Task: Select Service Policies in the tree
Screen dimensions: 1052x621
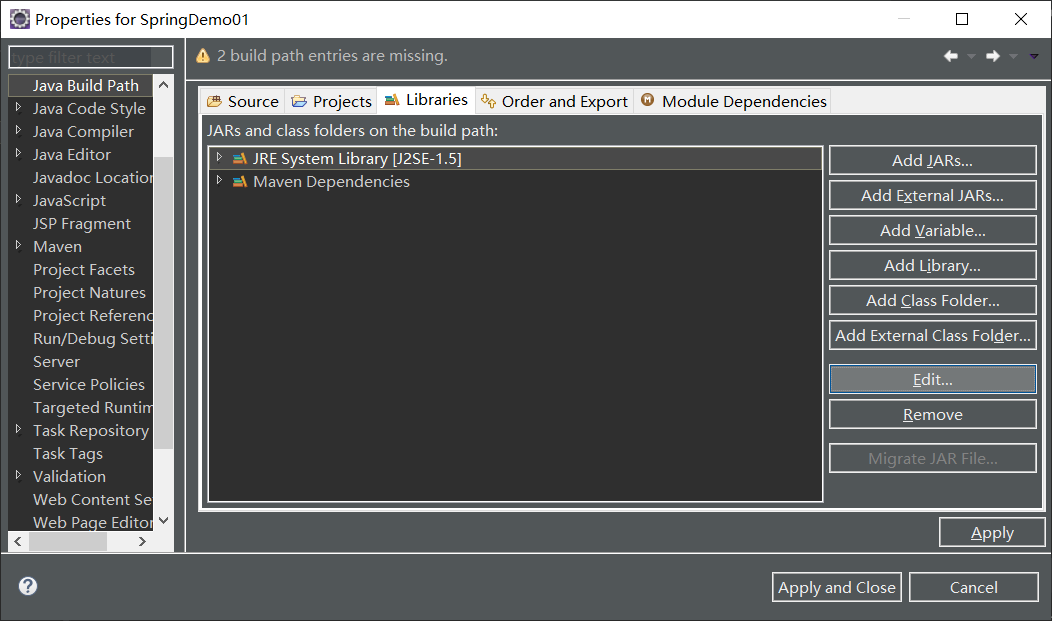Action: click(x=89, y=384)
